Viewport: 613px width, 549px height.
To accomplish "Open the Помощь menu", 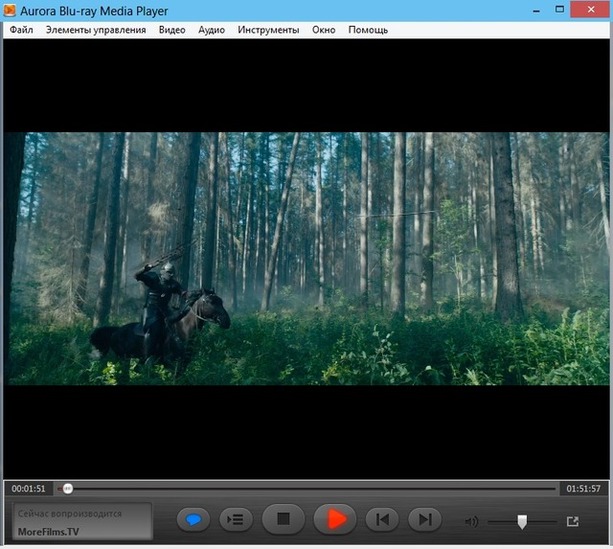I will [368, 30].
